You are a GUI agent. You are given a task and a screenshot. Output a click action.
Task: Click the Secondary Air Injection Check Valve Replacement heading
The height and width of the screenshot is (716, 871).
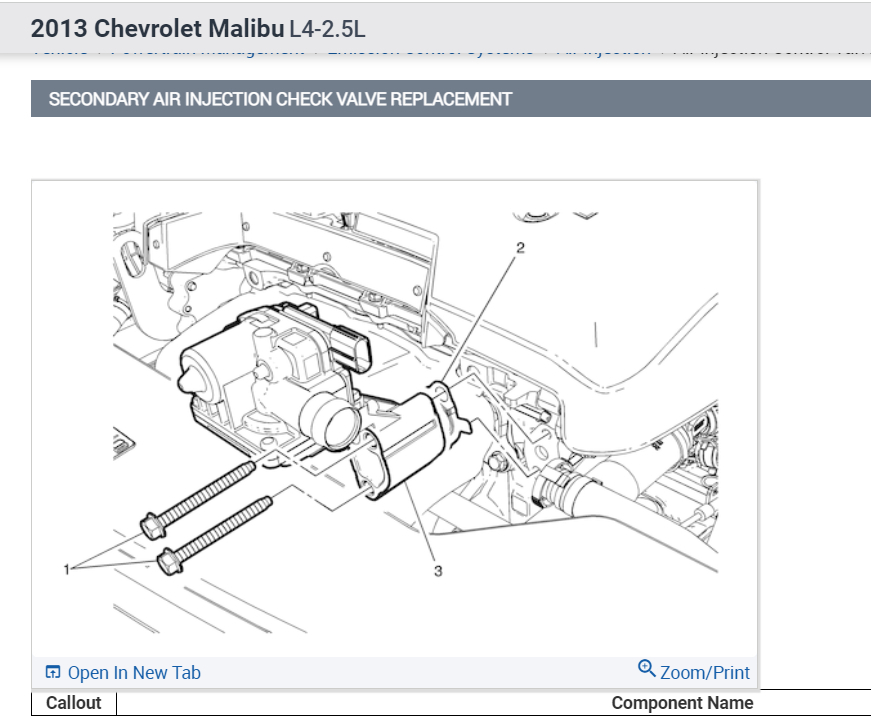tap(280, 99)
